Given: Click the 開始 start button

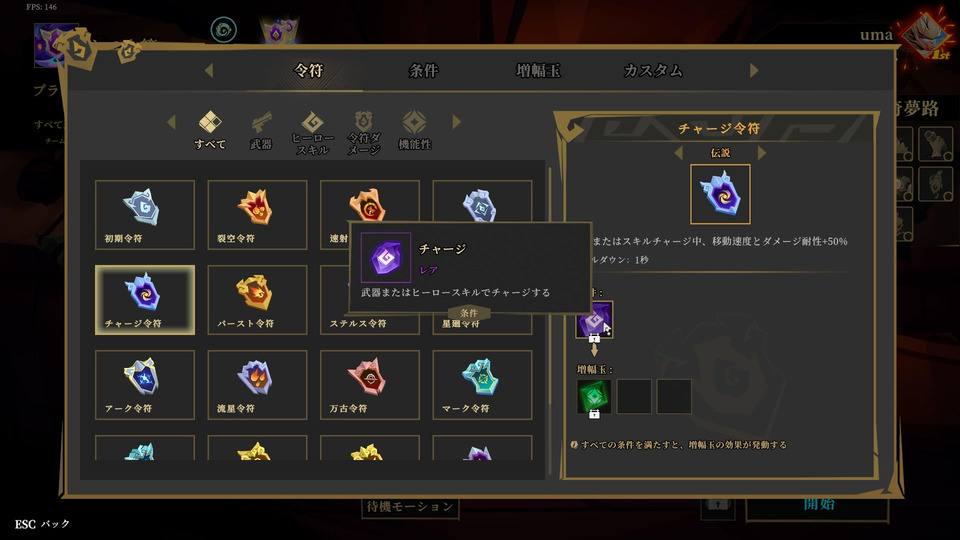Looking at the screenshot, I should click(817, 508).
